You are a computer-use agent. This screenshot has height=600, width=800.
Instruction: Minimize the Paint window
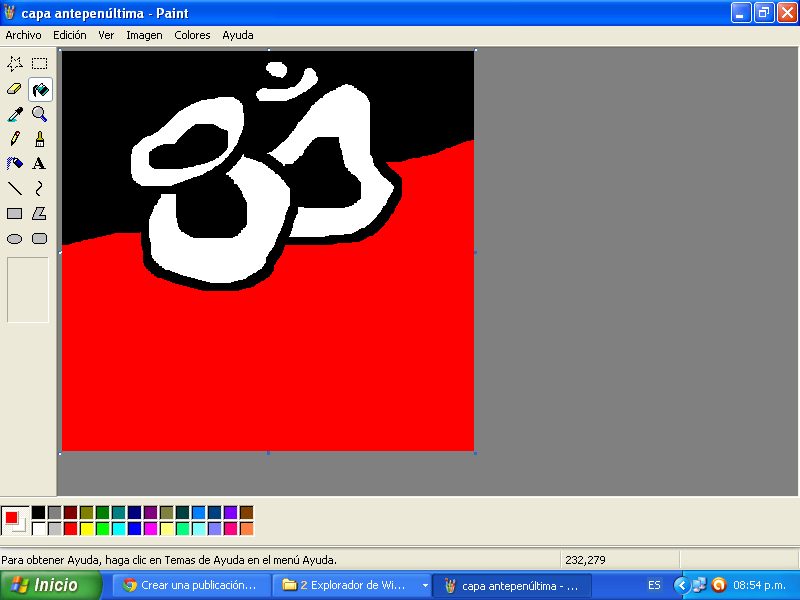(741, 13)
